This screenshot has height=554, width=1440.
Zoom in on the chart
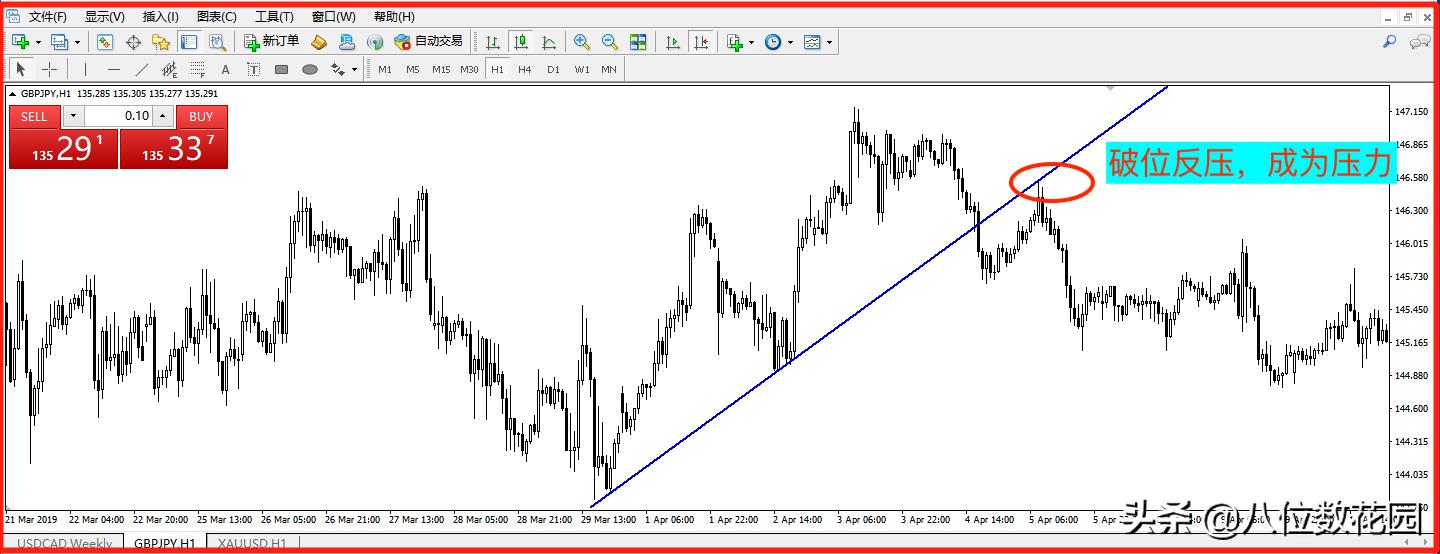[581, 42]
